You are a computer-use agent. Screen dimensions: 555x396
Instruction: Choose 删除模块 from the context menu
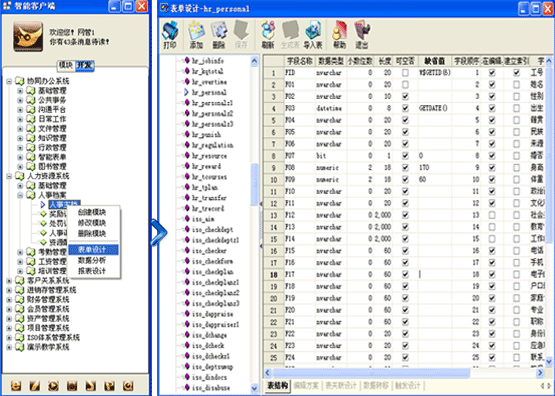point(92,234)
